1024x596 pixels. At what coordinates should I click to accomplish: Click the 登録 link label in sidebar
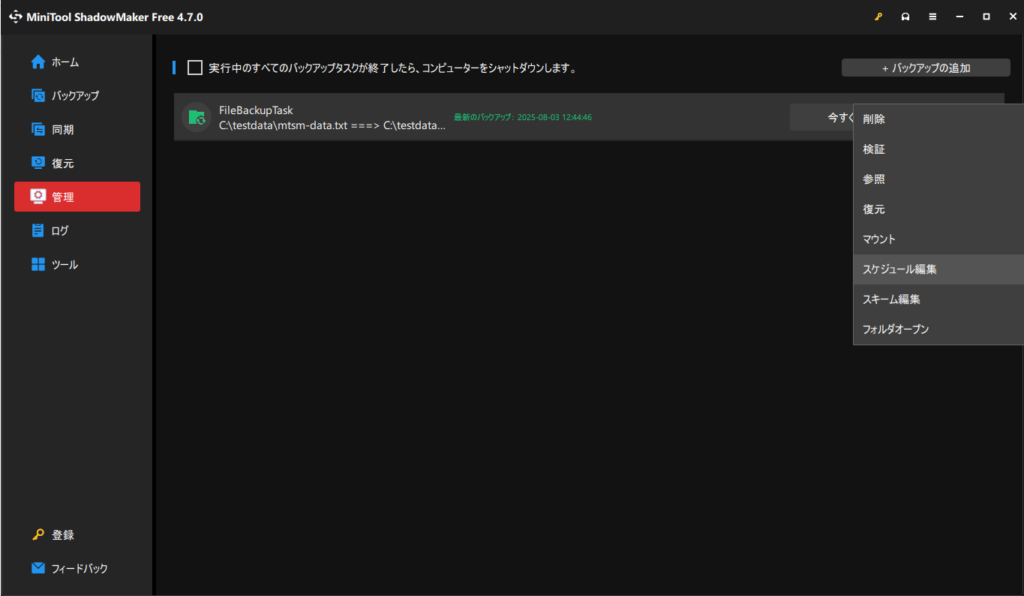tap(63, 535)
